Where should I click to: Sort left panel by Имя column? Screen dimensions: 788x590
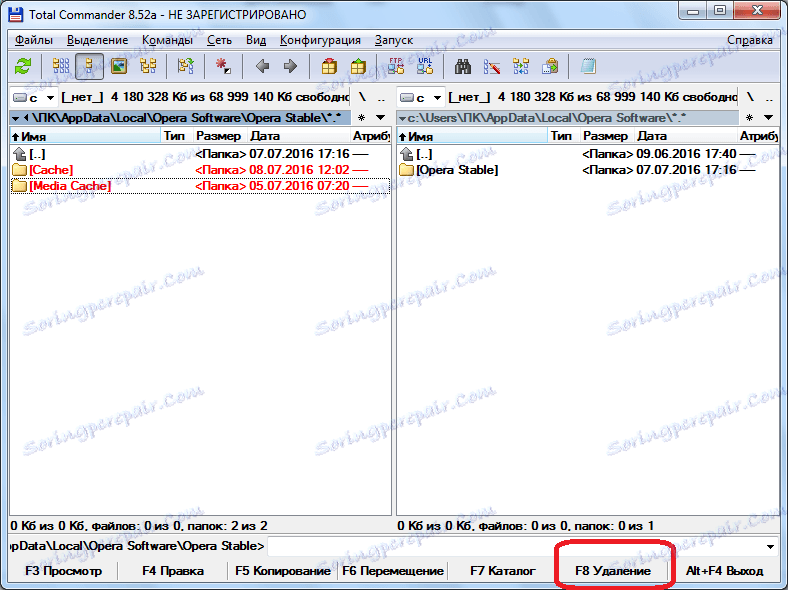pos(85,136)
